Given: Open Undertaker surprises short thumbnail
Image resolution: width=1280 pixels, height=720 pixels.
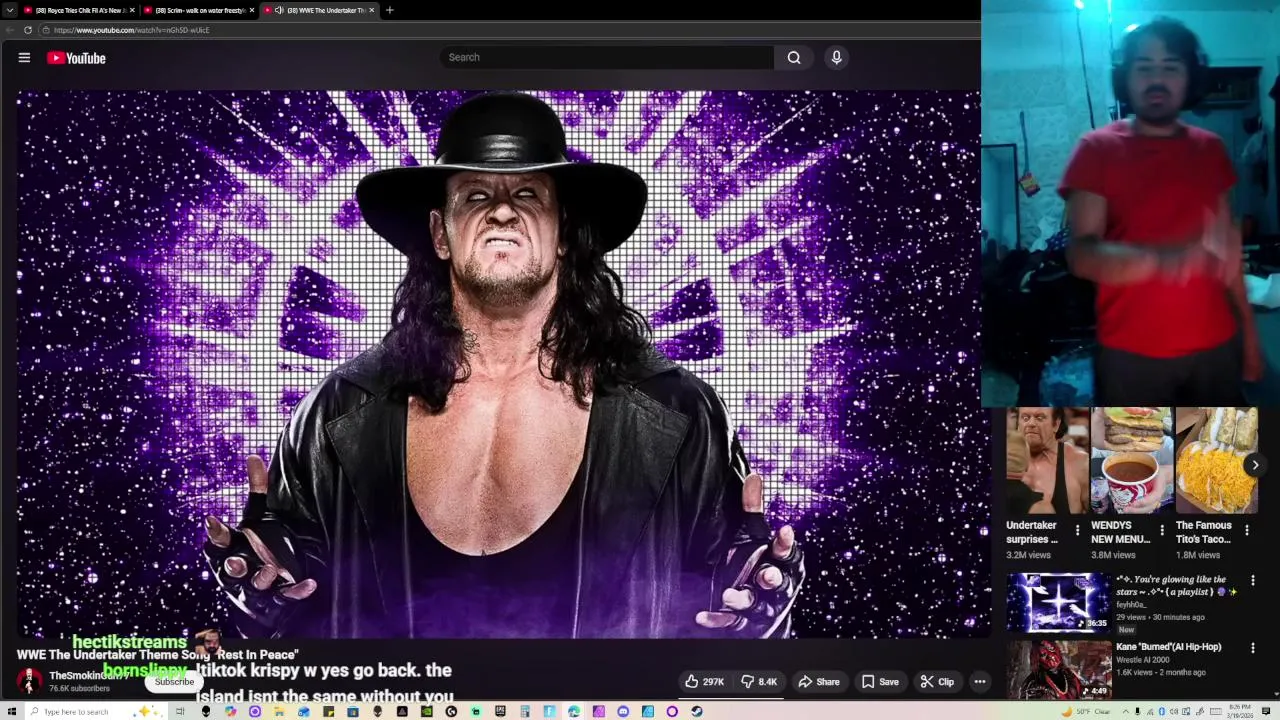Looking at the screenshot, I should pos(1047,461).
